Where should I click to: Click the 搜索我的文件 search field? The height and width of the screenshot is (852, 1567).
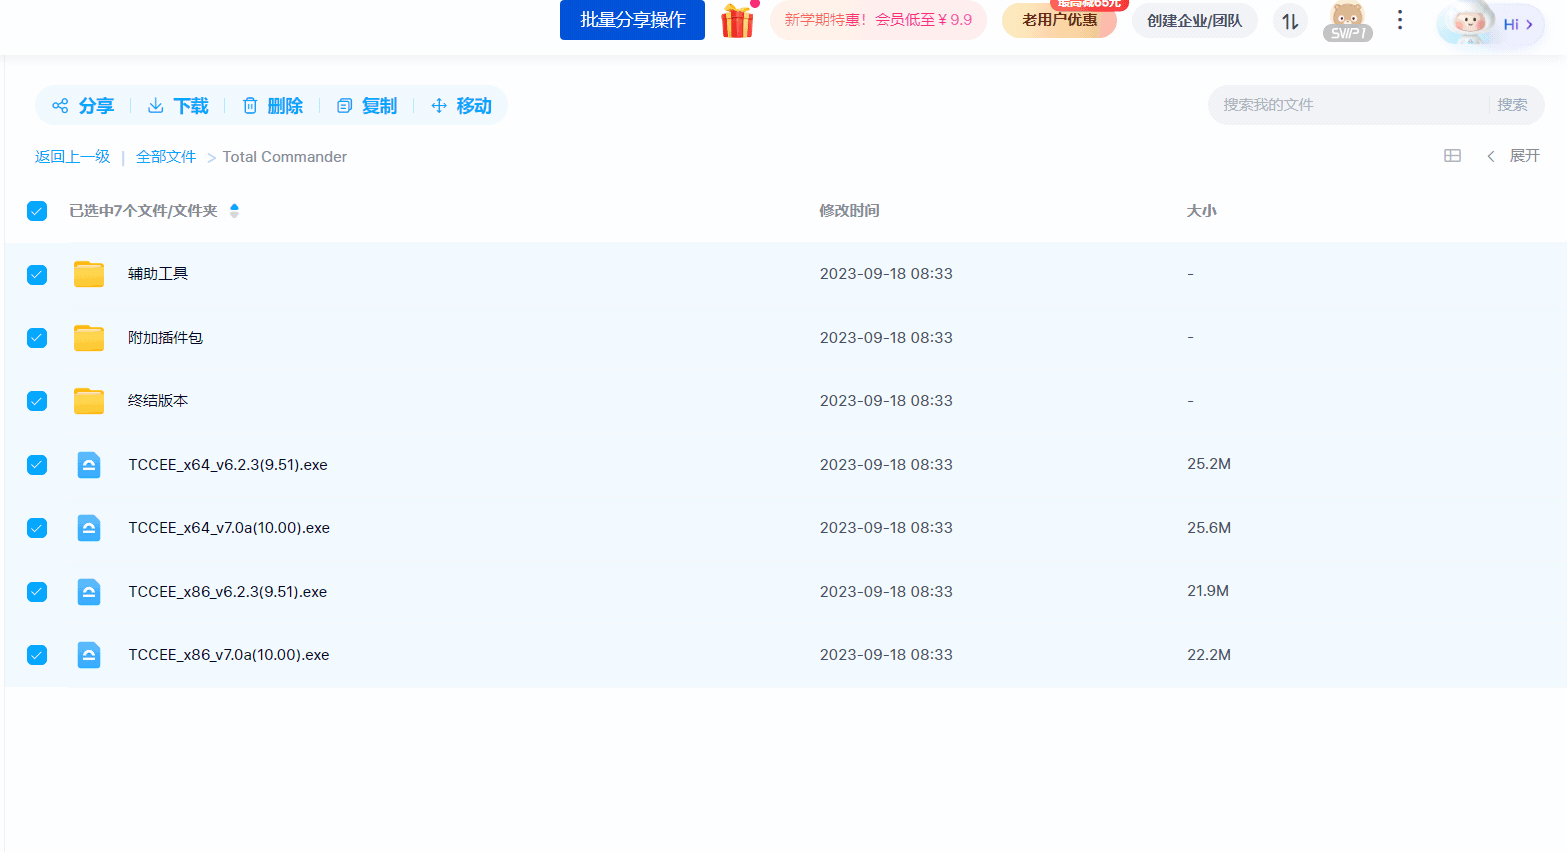pyautogui.click(x=1350, y=105)
